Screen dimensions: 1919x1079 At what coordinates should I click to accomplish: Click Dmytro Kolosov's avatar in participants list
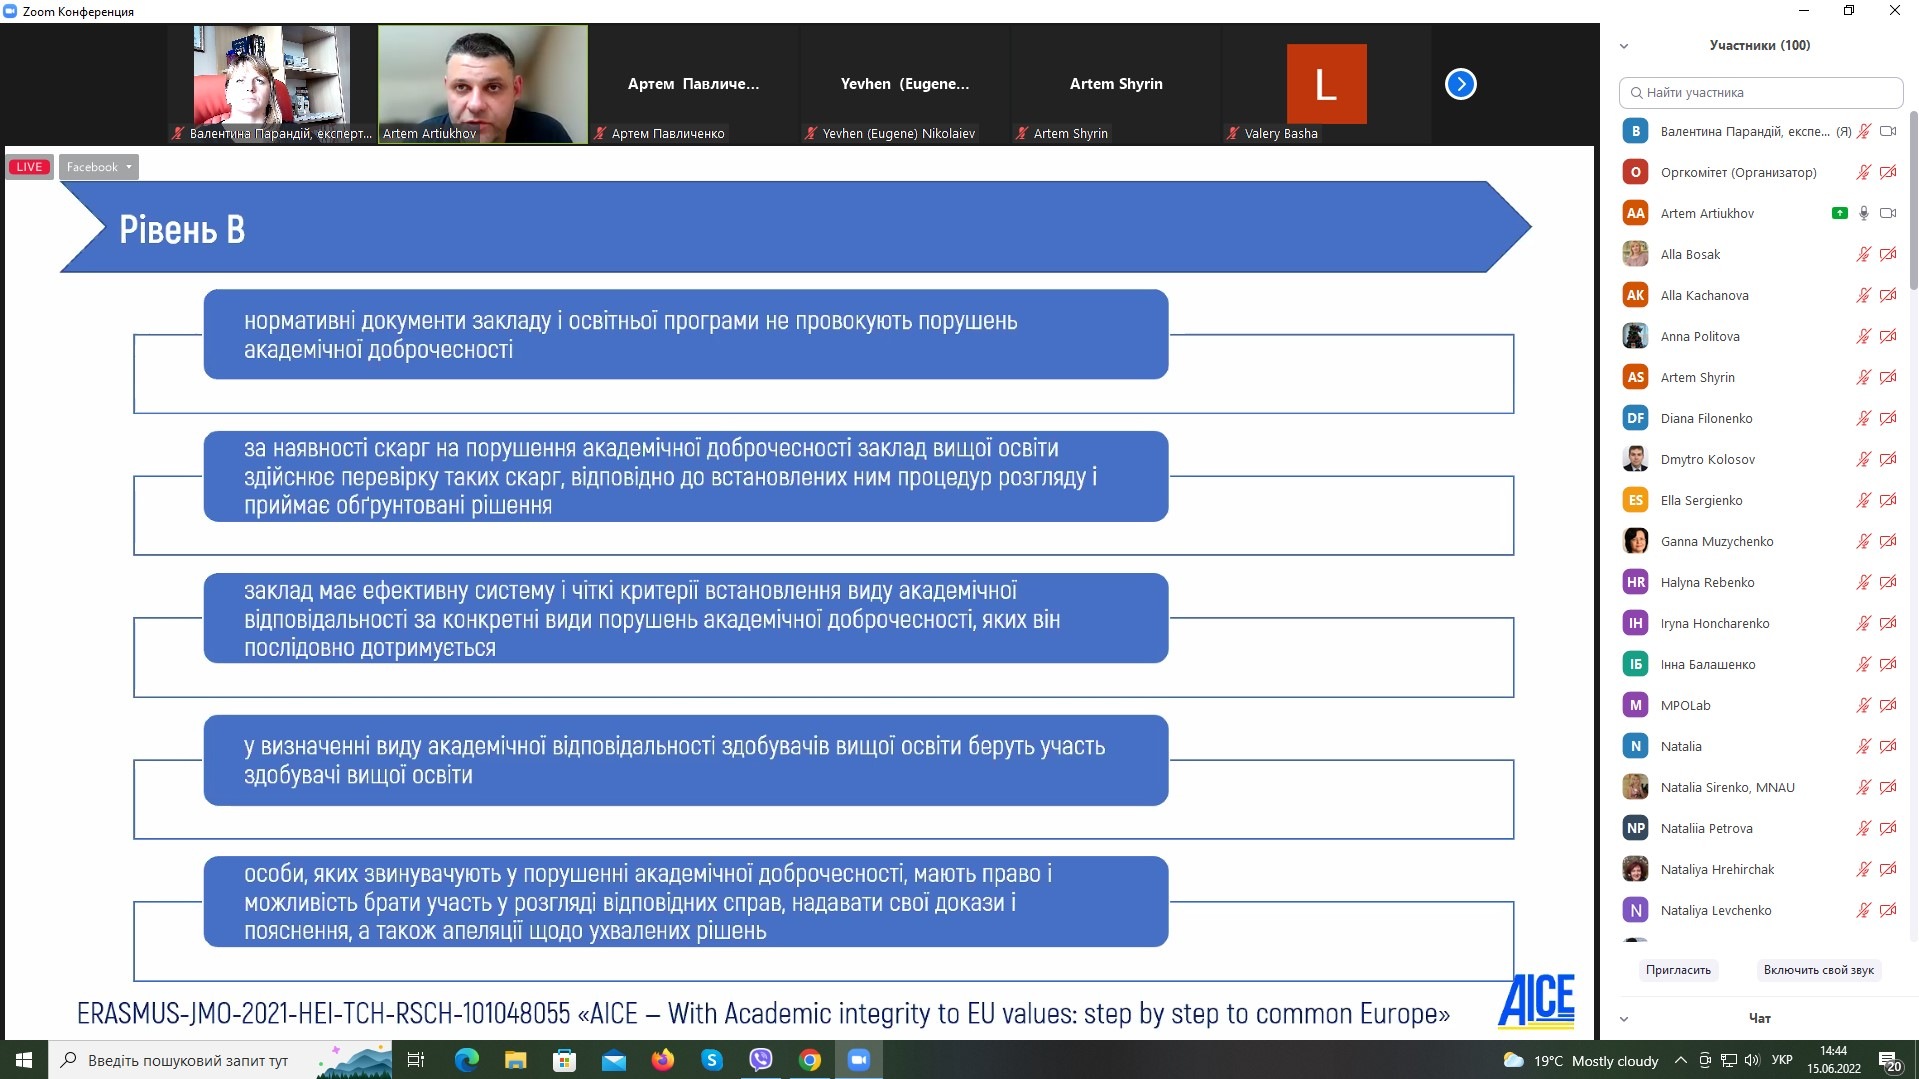tap(1635, 459)
